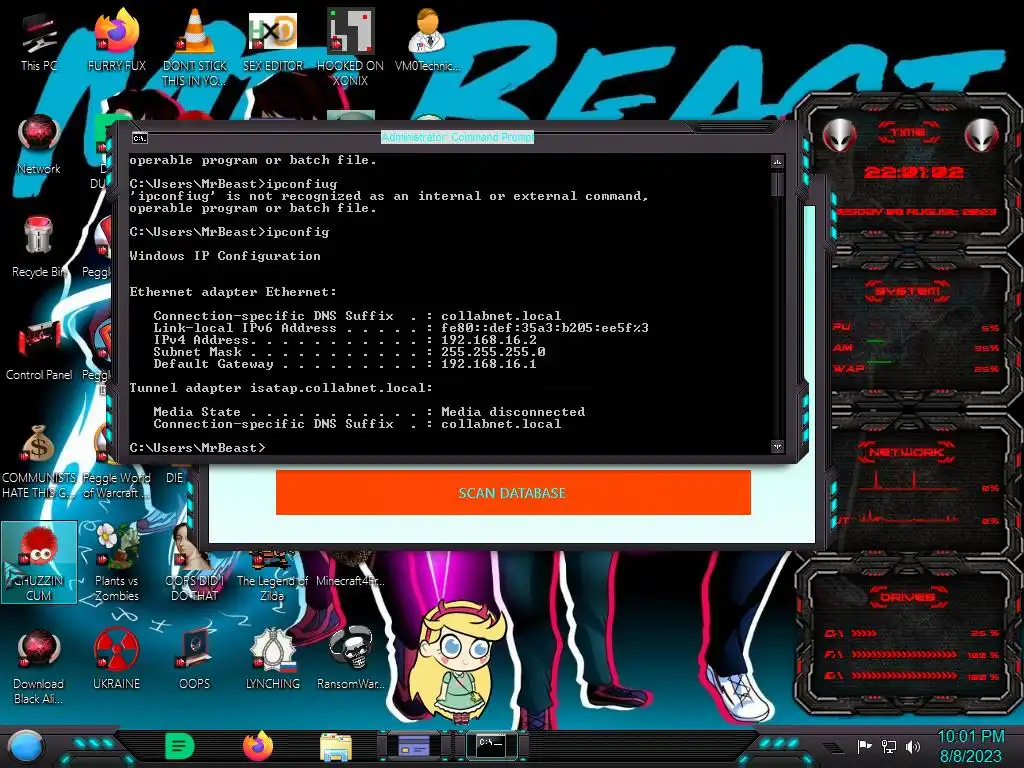Click the Administrator: Command Prompt title
Viewport: 1024px width, 768px height.
[x=457, y=137]
